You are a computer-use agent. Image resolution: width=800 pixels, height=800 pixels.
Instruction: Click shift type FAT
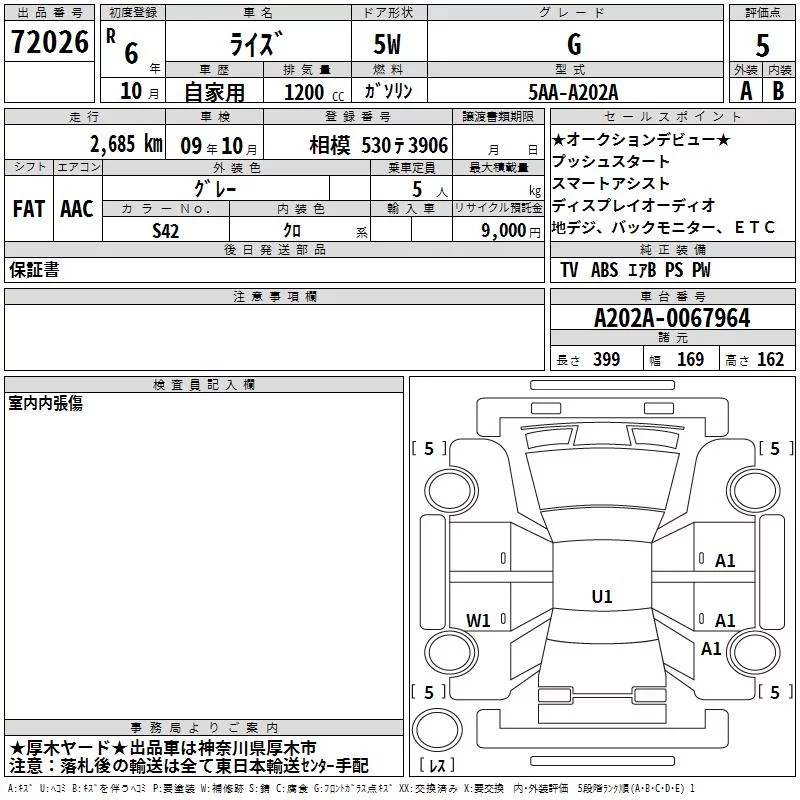click(x=29, y=209)
